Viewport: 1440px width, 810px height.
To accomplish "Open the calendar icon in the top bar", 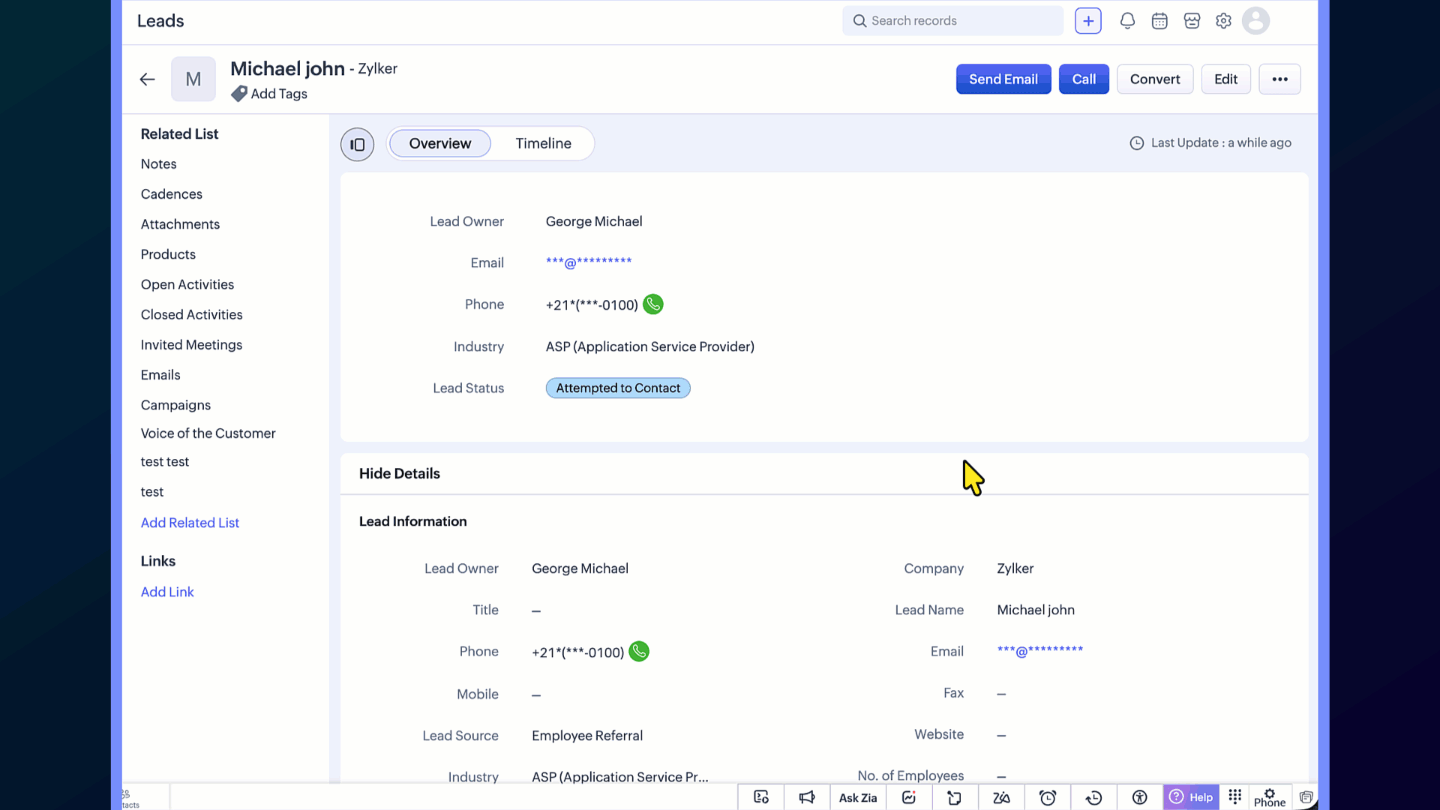I will (1159, 21).
